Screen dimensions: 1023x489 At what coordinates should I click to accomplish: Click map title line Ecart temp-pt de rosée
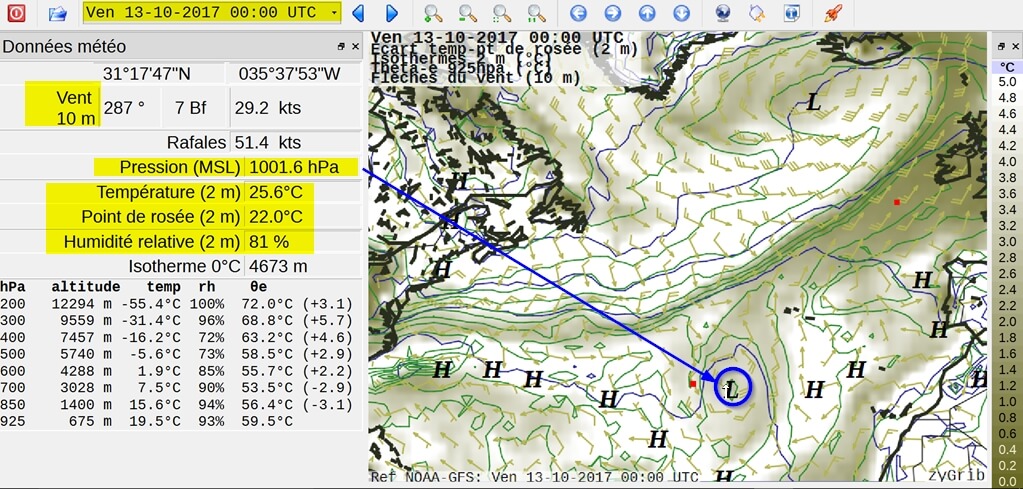[504, 49]
